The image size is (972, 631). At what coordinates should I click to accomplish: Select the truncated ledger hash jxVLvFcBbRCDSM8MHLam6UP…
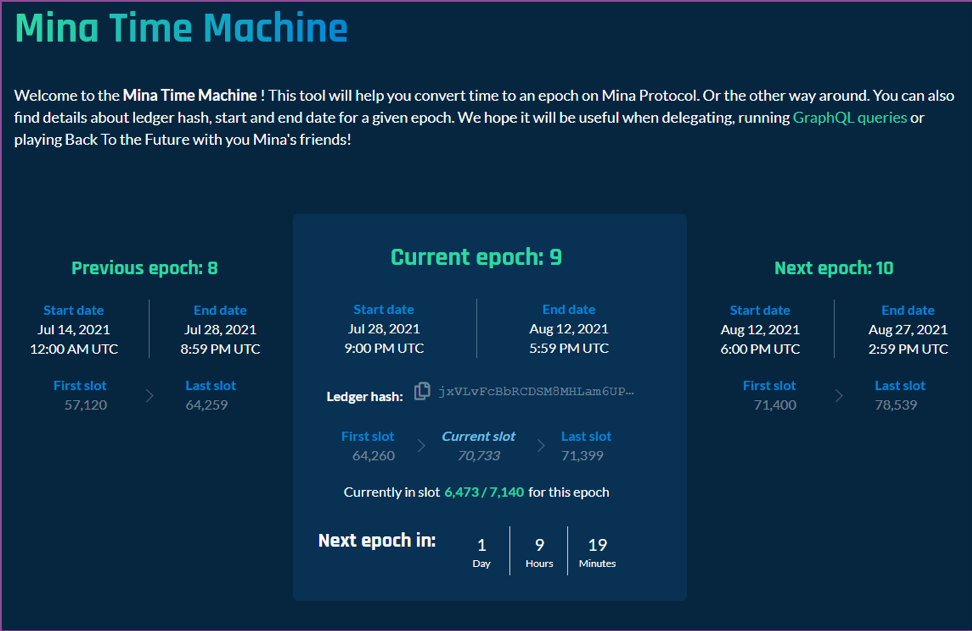tap(536, 391)
